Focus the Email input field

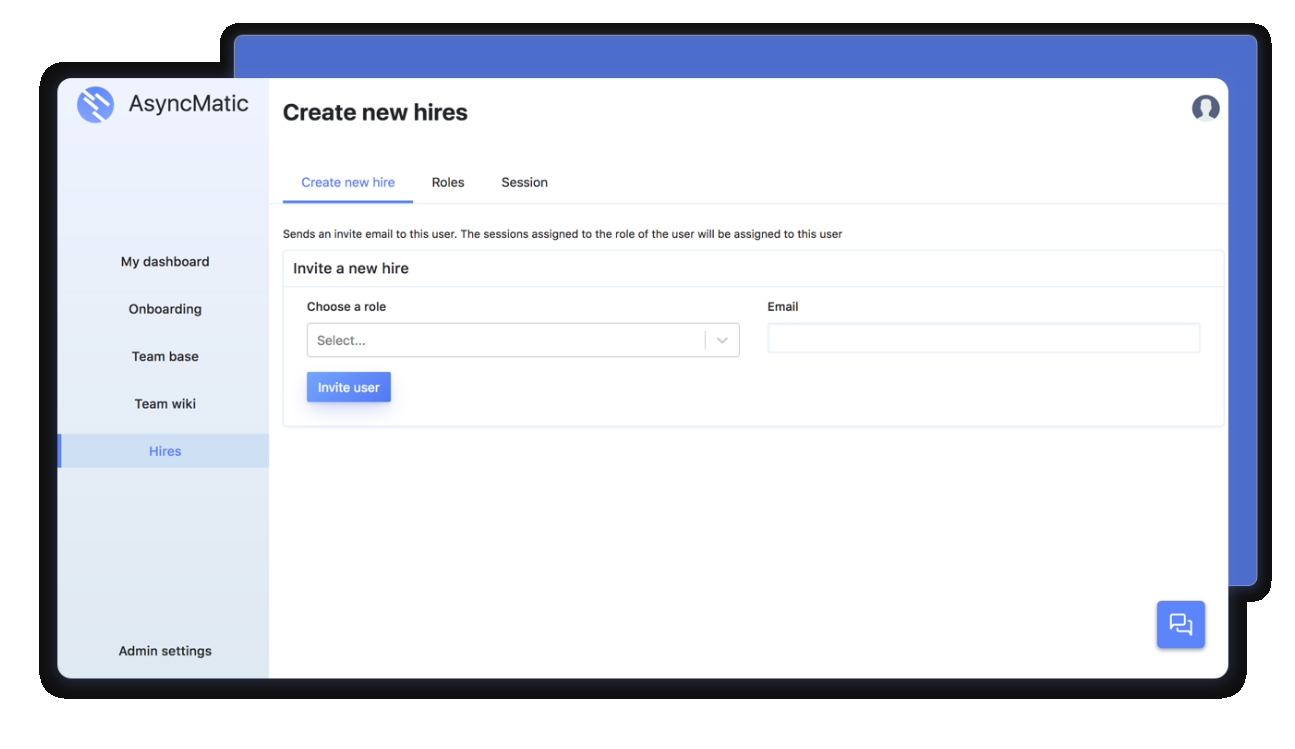[x=983, y=338]
